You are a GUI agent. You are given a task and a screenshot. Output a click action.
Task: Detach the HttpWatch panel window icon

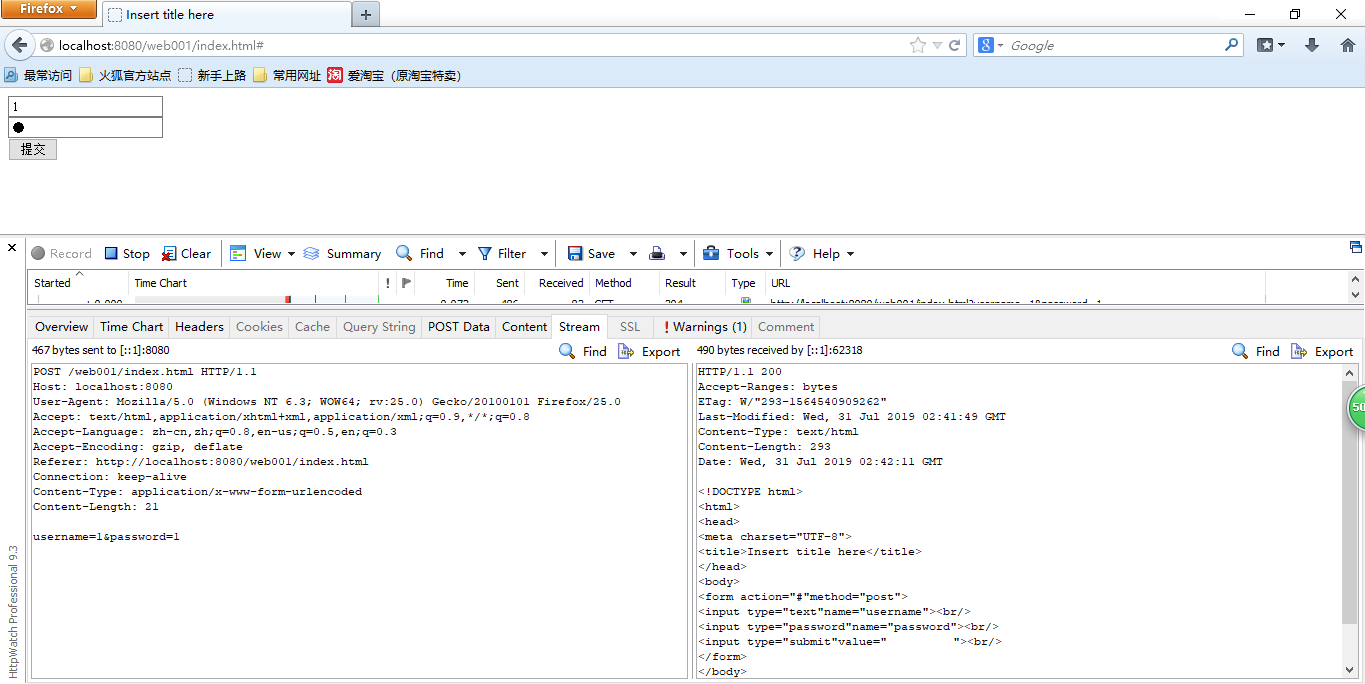click(1356, 247)
